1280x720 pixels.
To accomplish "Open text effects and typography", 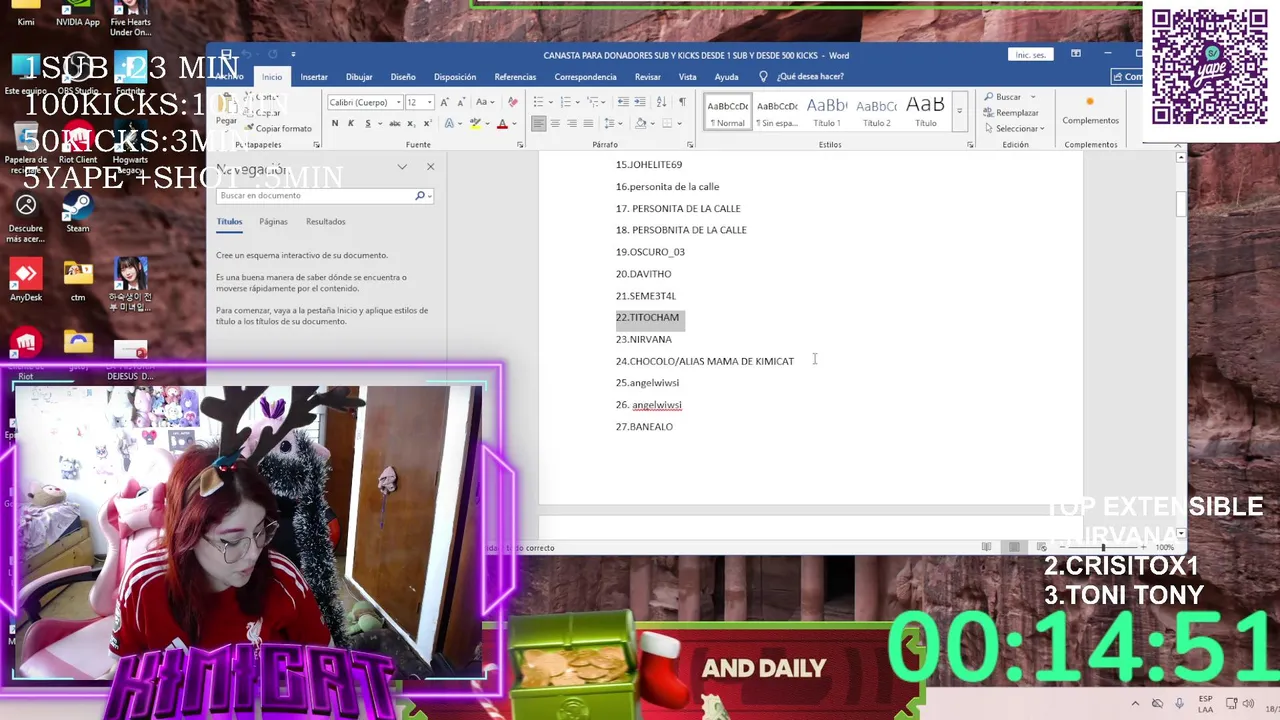I will tap(449, 123).
